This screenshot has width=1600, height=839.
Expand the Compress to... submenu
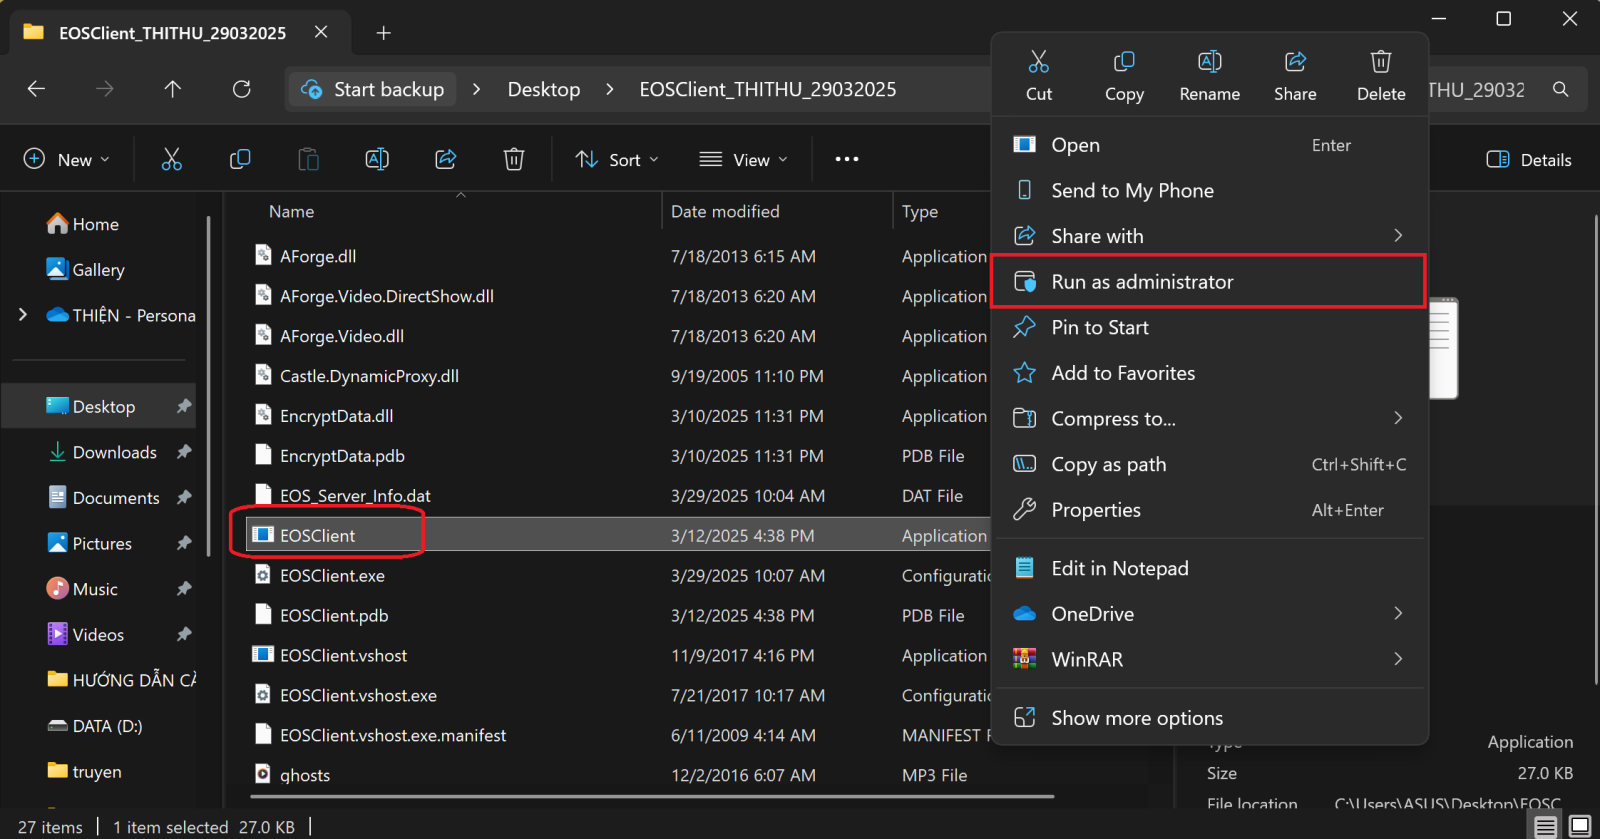[x=1398, y=418]
